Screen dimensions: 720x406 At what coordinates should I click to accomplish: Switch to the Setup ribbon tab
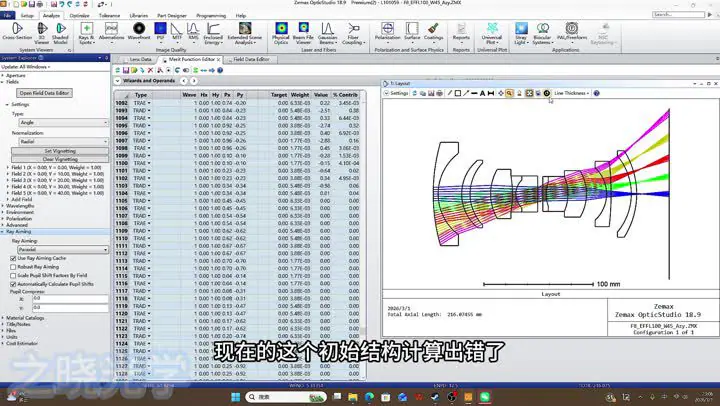pos(27,15)
